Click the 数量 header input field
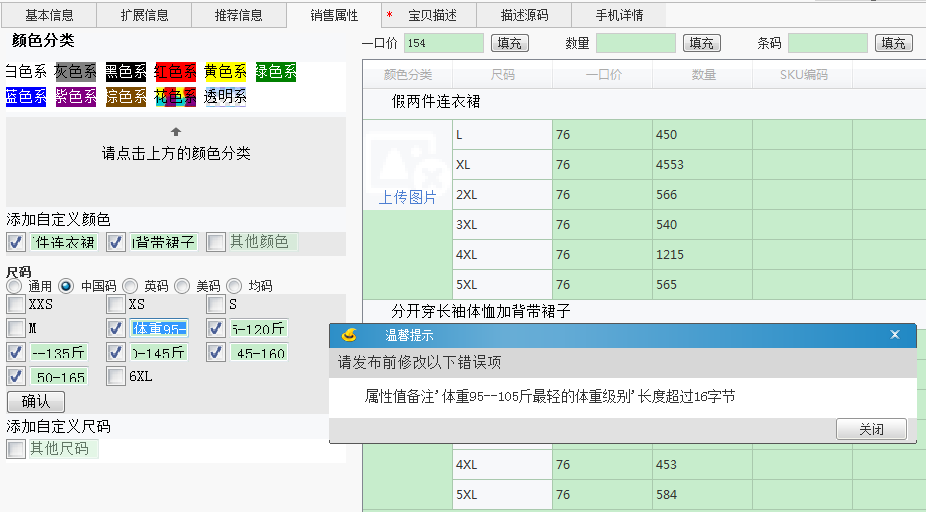Screen dimensions: 926x512 coord(635,43)
